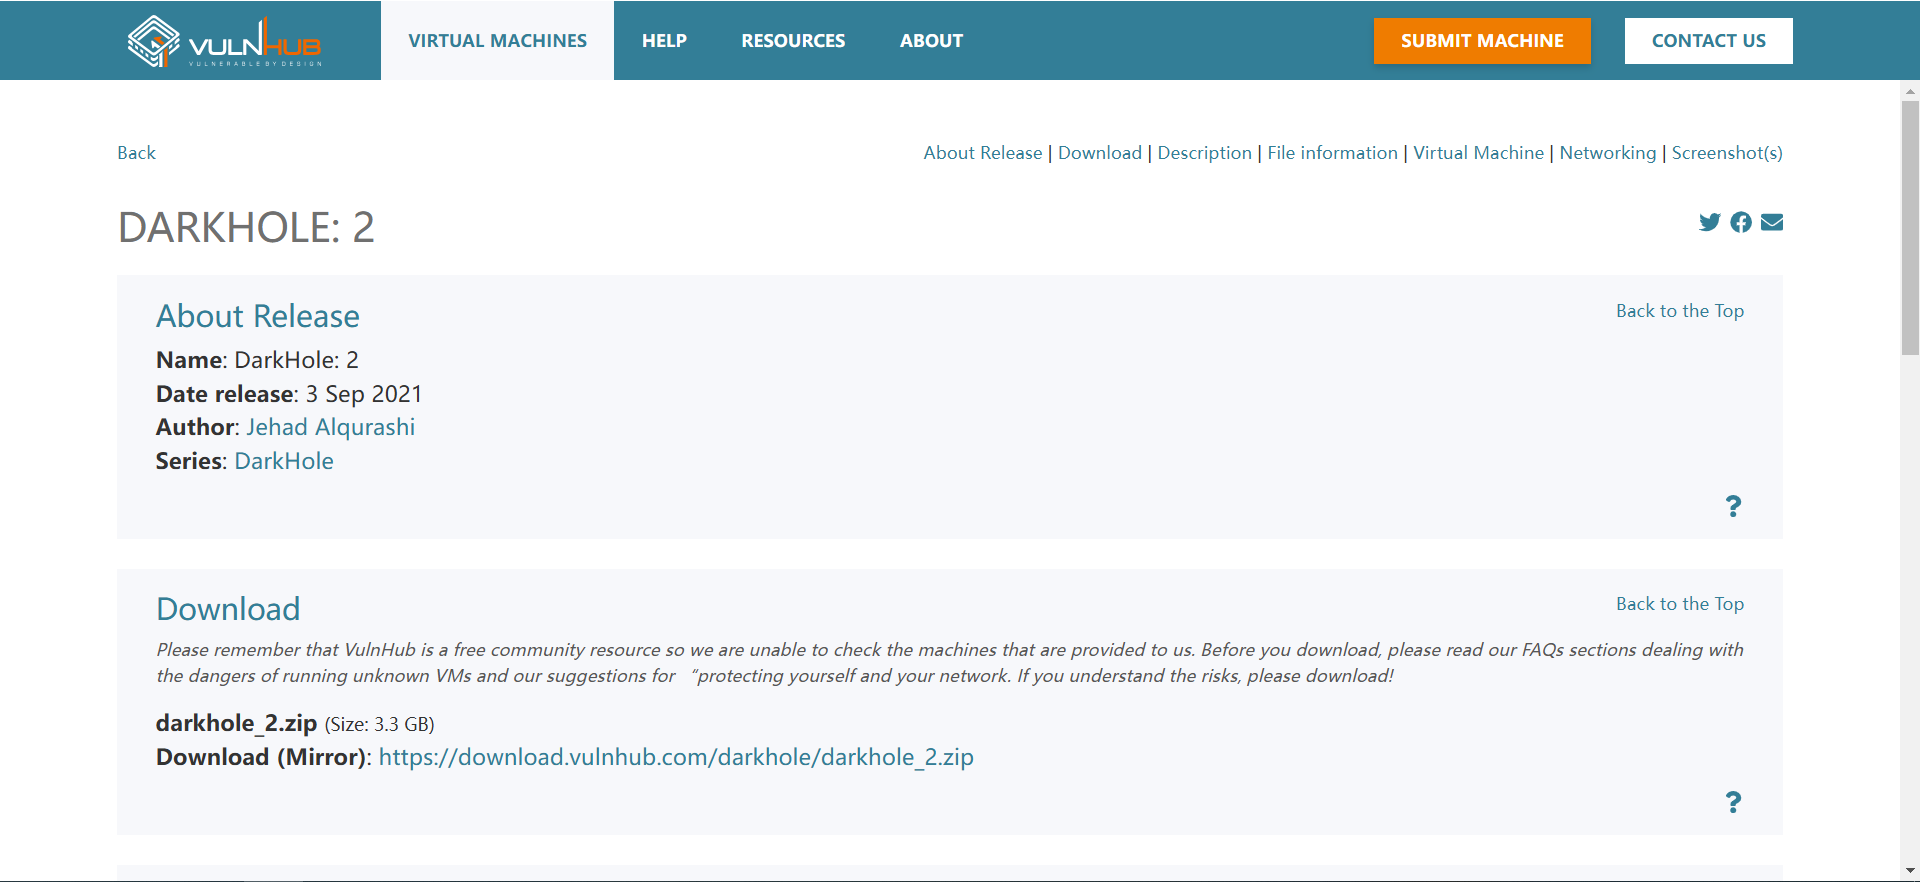1920x882 pixels.
Task: Open the Help menu item
Action: (x=664, y=41)
